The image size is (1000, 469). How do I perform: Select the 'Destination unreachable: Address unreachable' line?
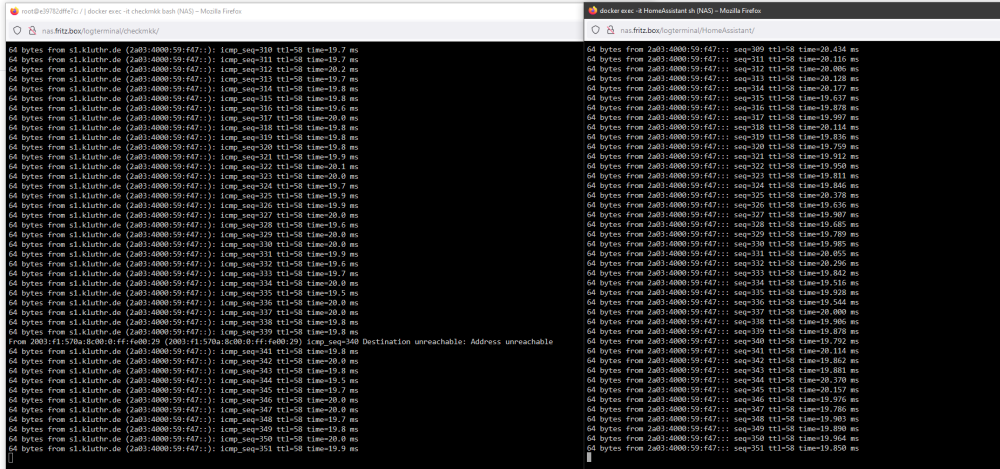[281, 341]
